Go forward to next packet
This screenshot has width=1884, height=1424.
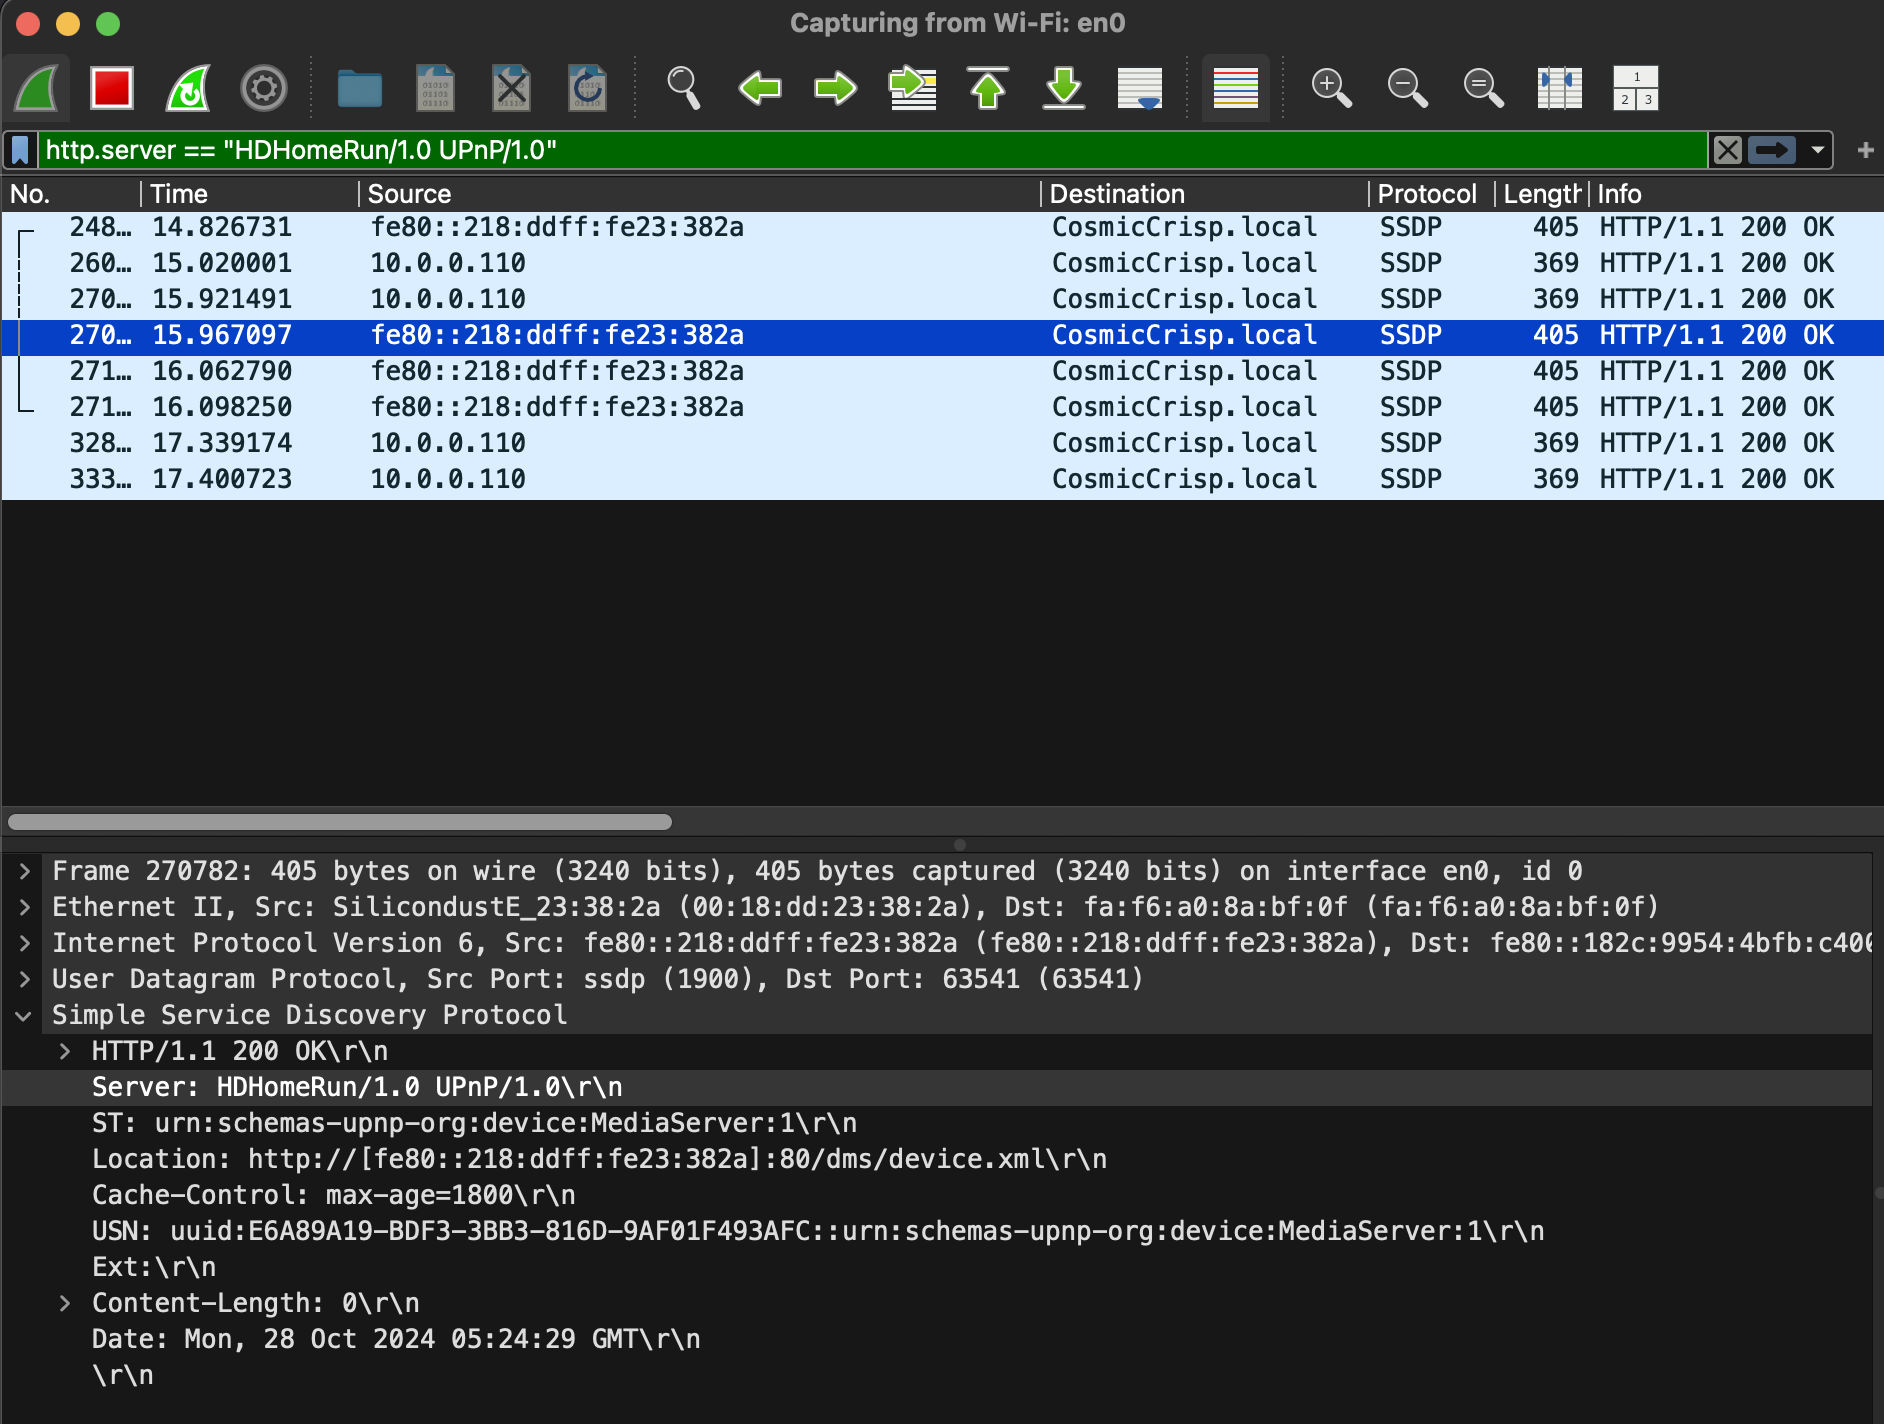coord(836,89)
